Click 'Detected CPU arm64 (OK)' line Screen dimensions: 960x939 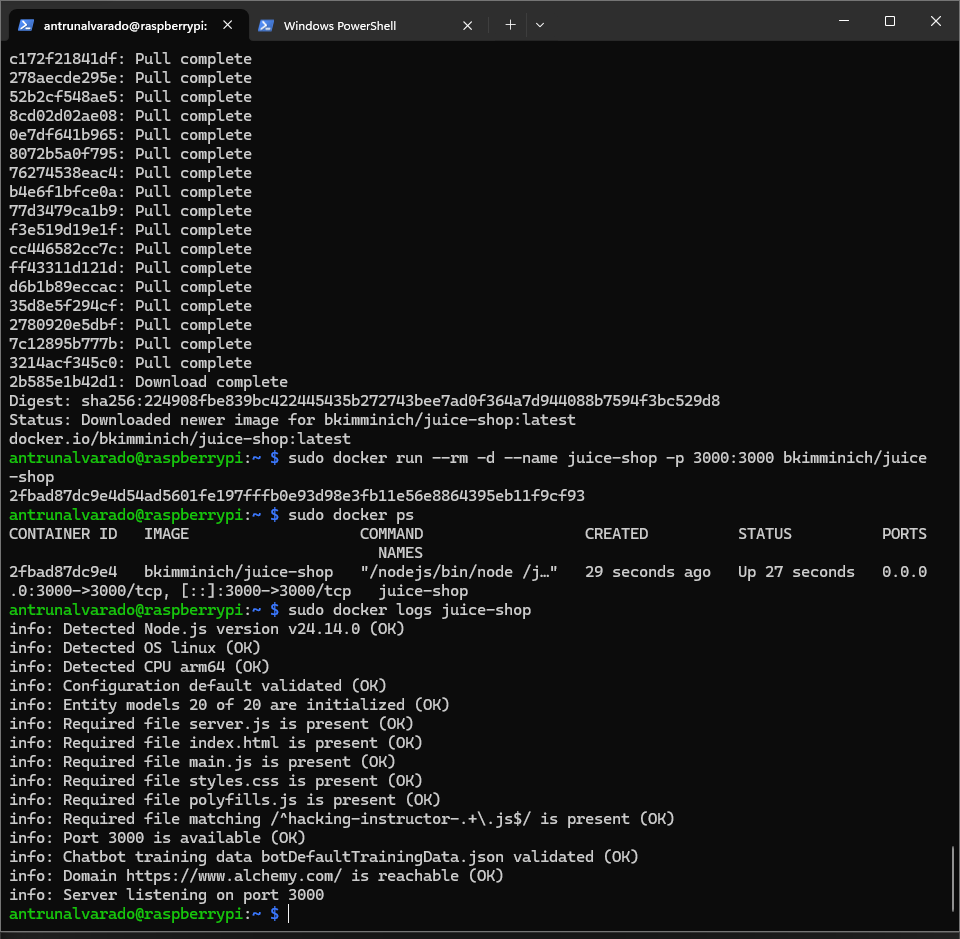140,667
